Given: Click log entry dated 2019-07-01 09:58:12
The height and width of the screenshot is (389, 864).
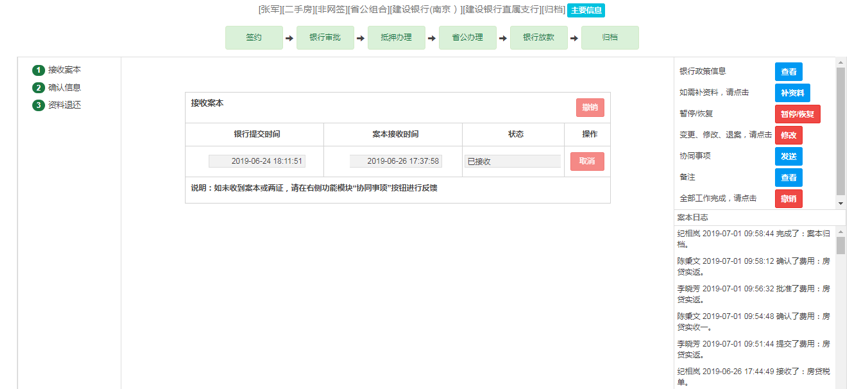Looking at the screenshot, I should pyautogui.click(x=754, y=266).
